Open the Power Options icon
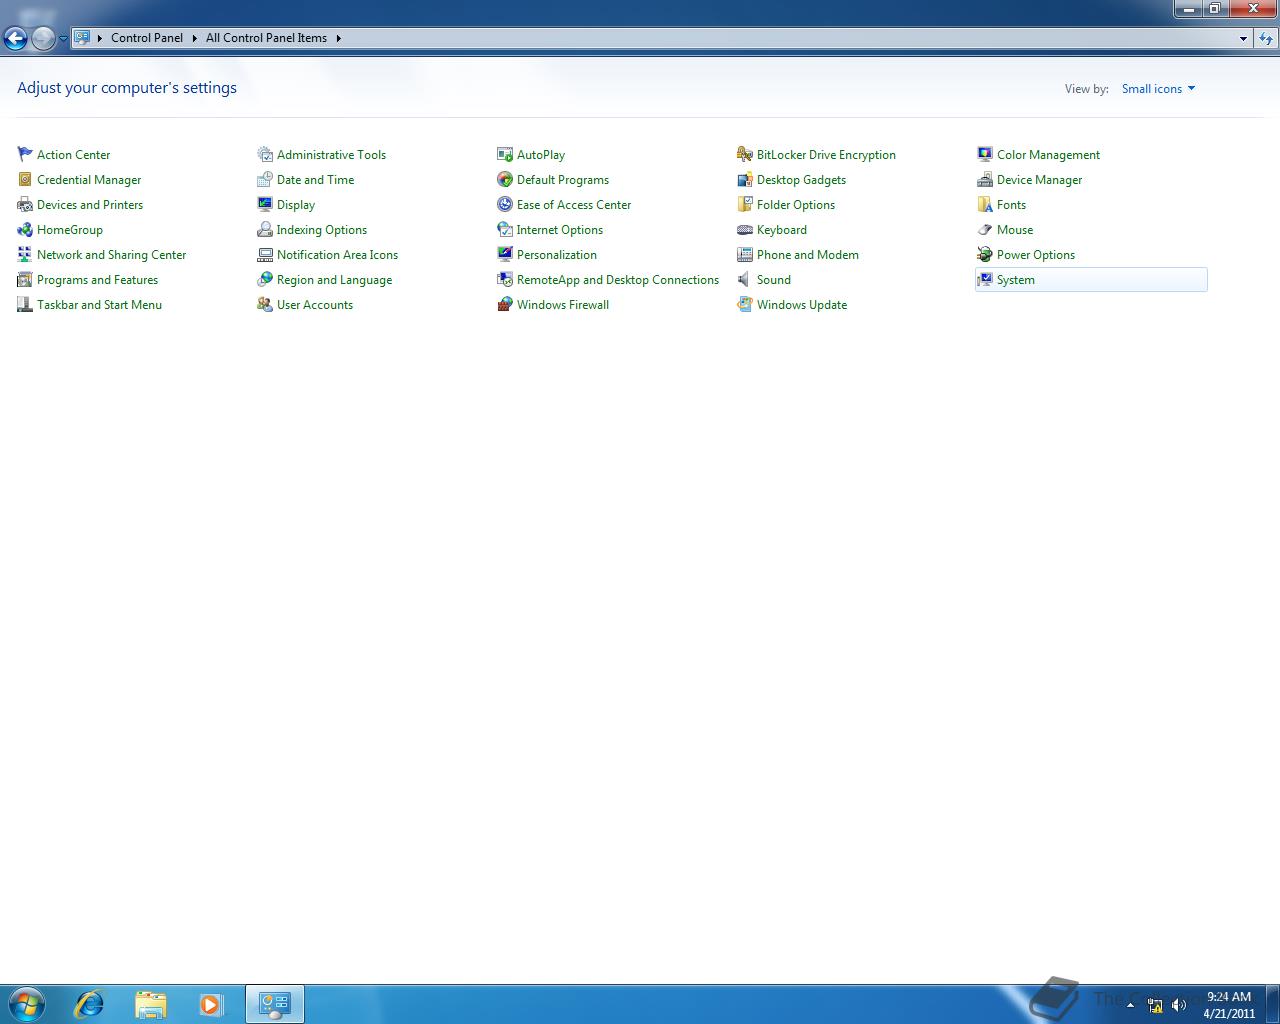 click(x=985, y=254)
